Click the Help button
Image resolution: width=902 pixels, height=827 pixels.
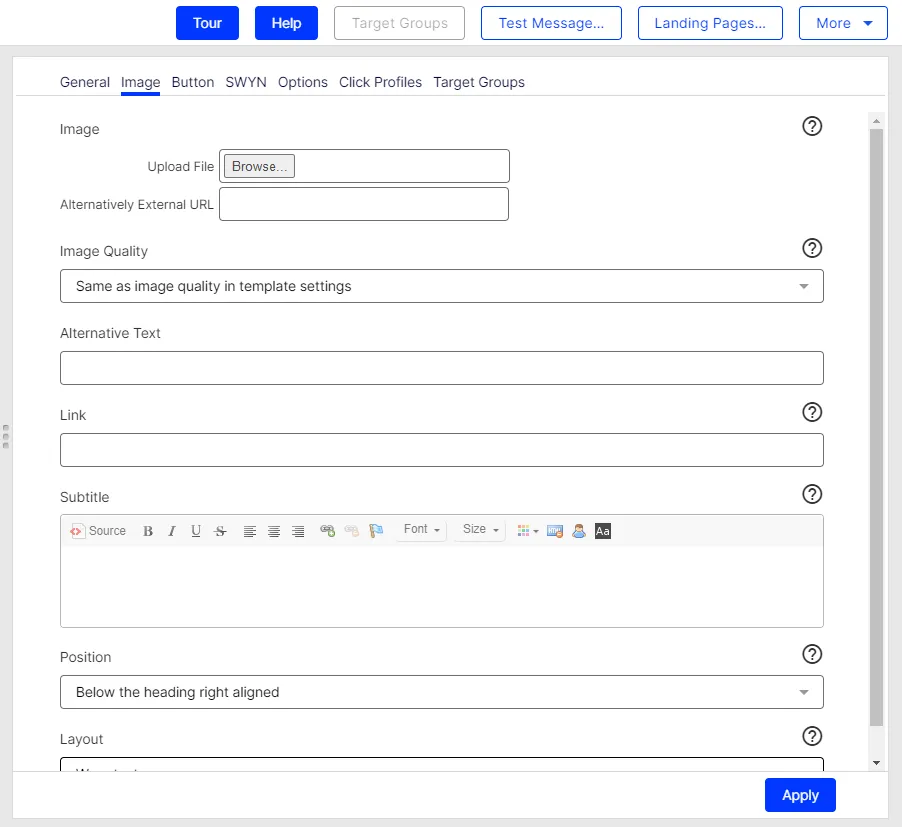pyautogui.click(x=286, y=23)
